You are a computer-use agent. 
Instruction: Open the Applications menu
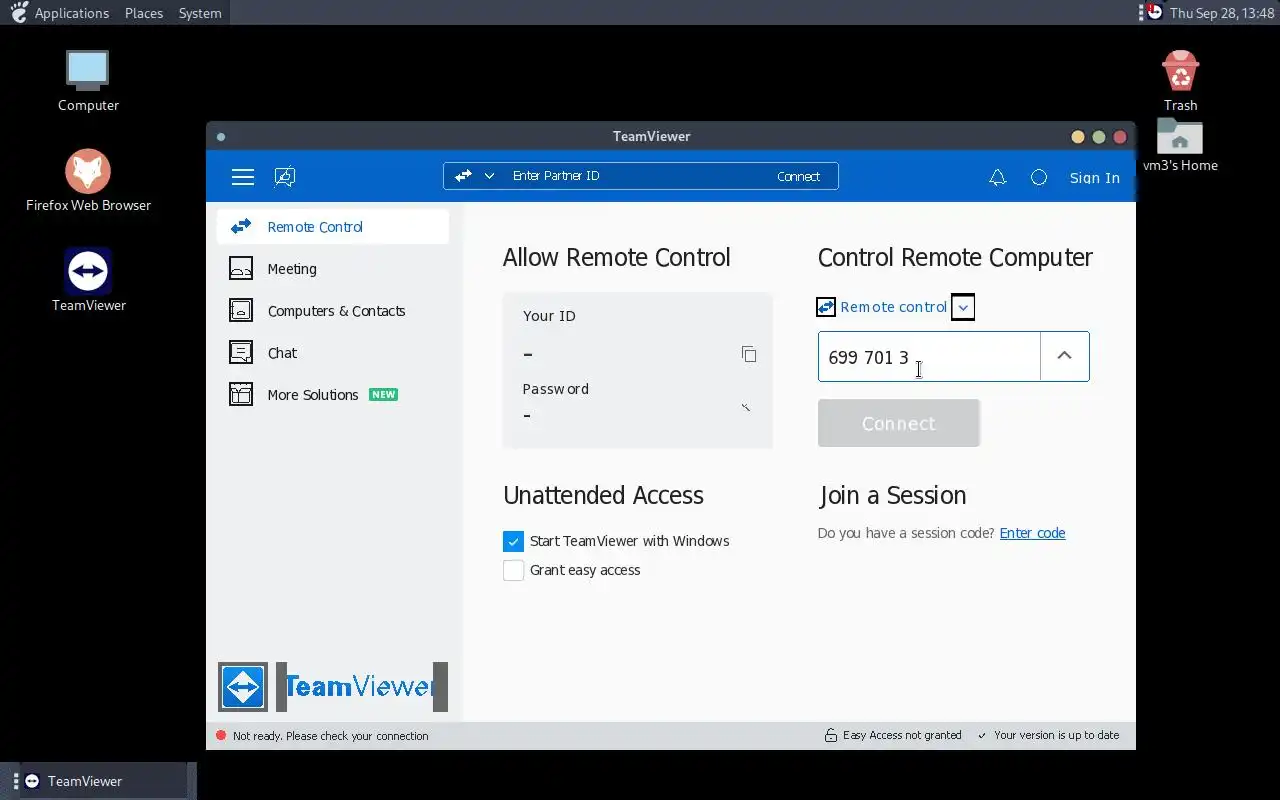[x=72, y=13]
